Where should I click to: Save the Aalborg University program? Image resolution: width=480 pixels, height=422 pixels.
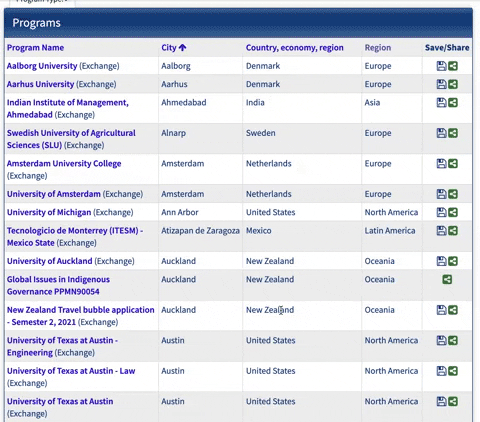tap(441, 66)
